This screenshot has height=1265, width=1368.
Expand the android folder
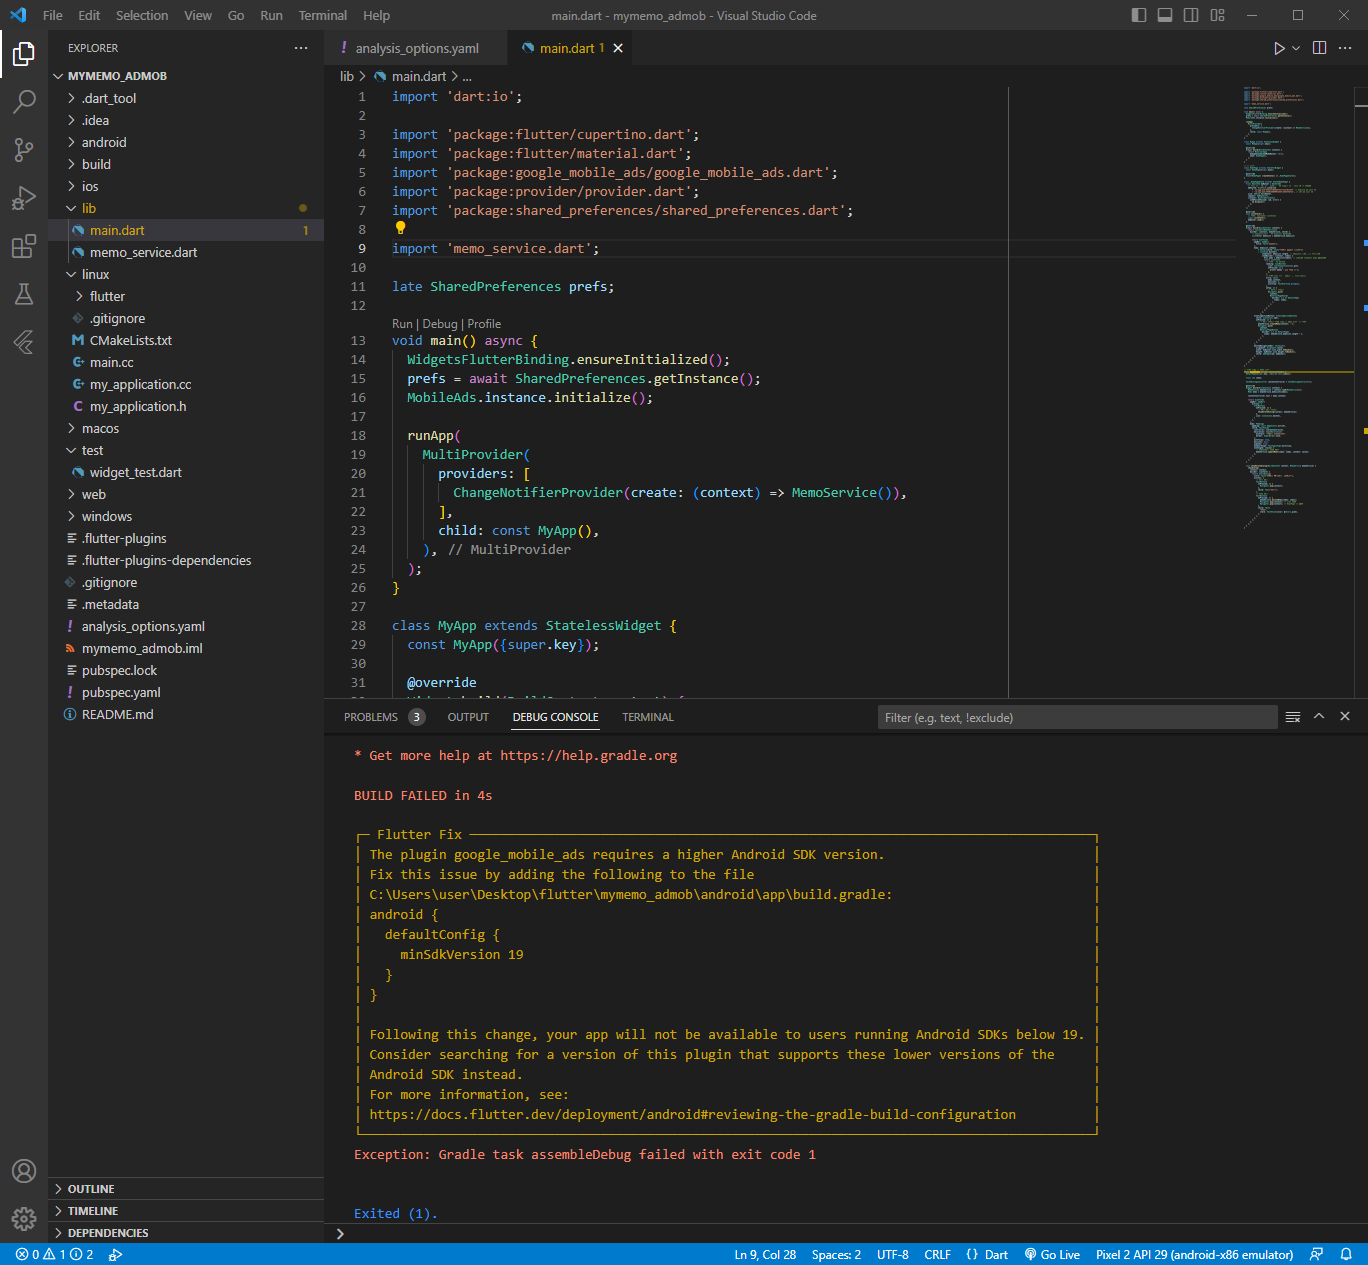[186, 142]
